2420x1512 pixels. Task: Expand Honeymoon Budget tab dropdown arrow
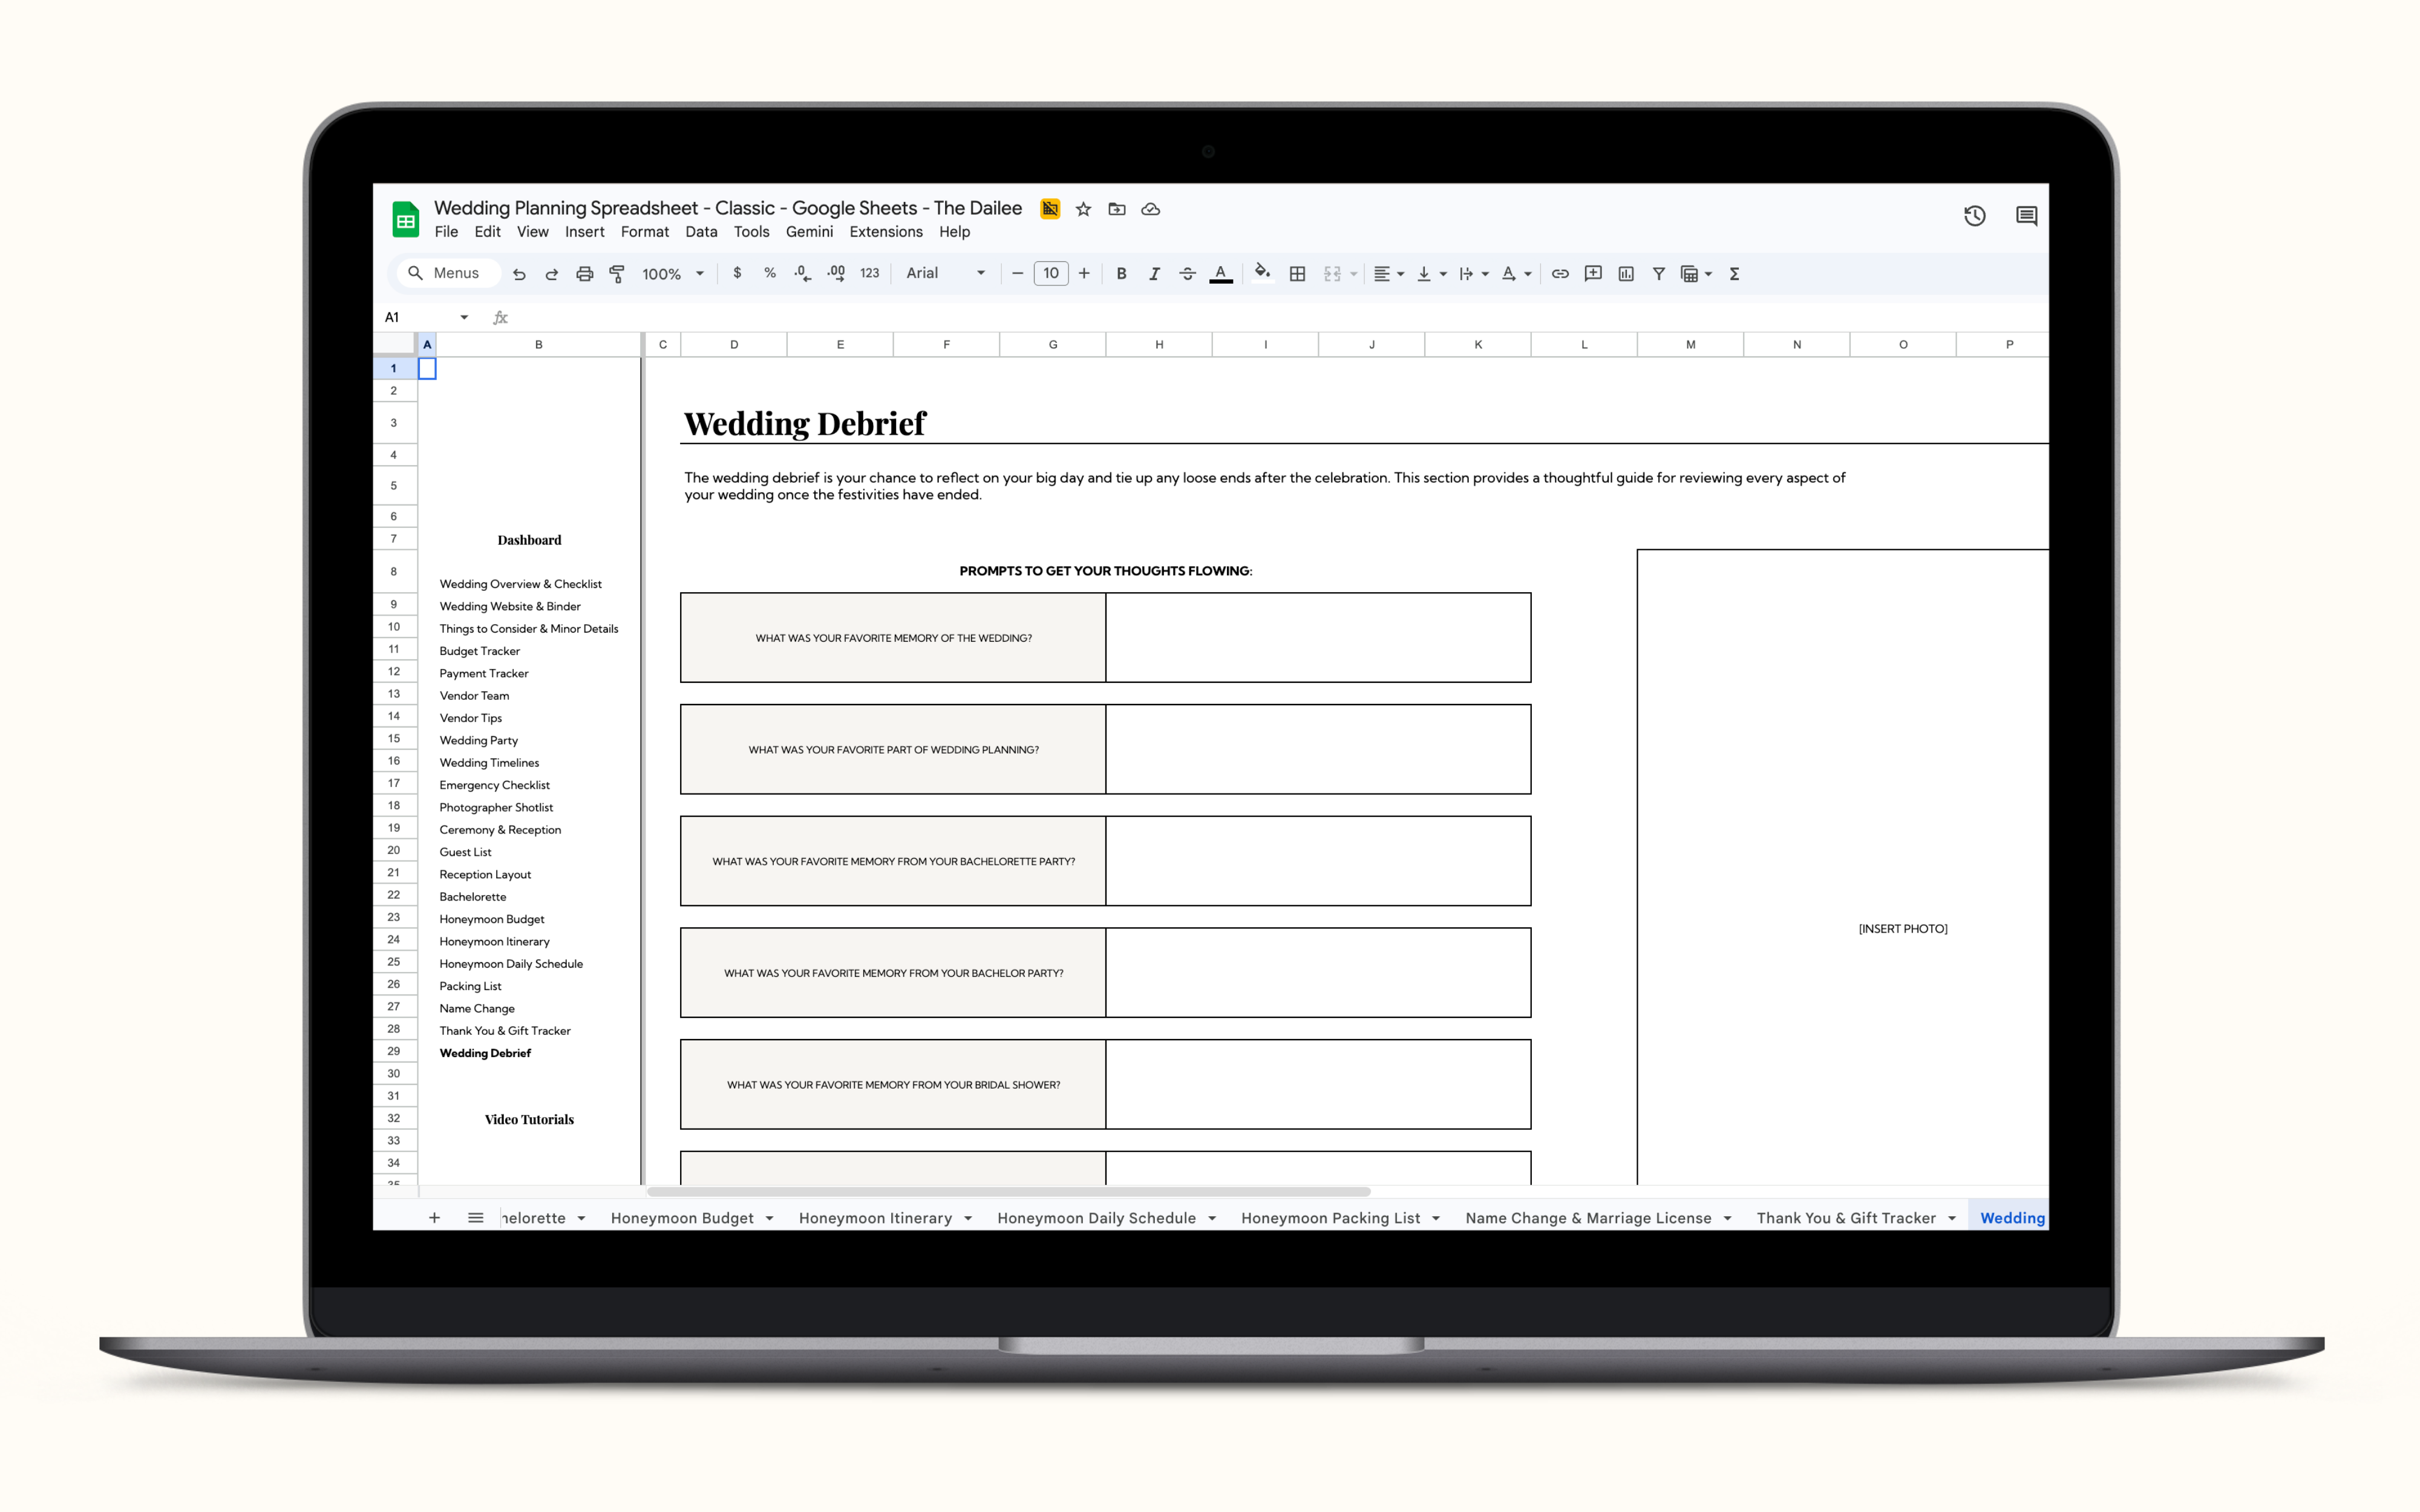pyautogui.click(x=770, y=1218)
